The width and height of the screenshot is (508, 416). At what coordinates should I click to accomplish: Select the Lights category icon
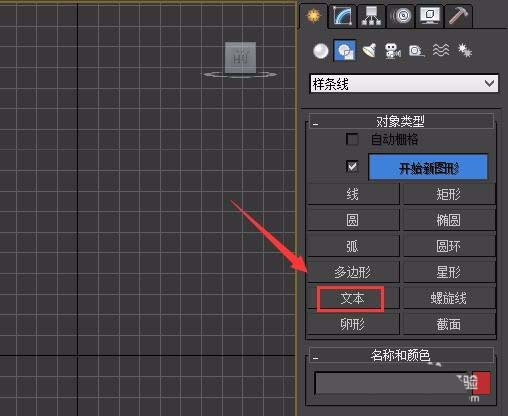369,51
